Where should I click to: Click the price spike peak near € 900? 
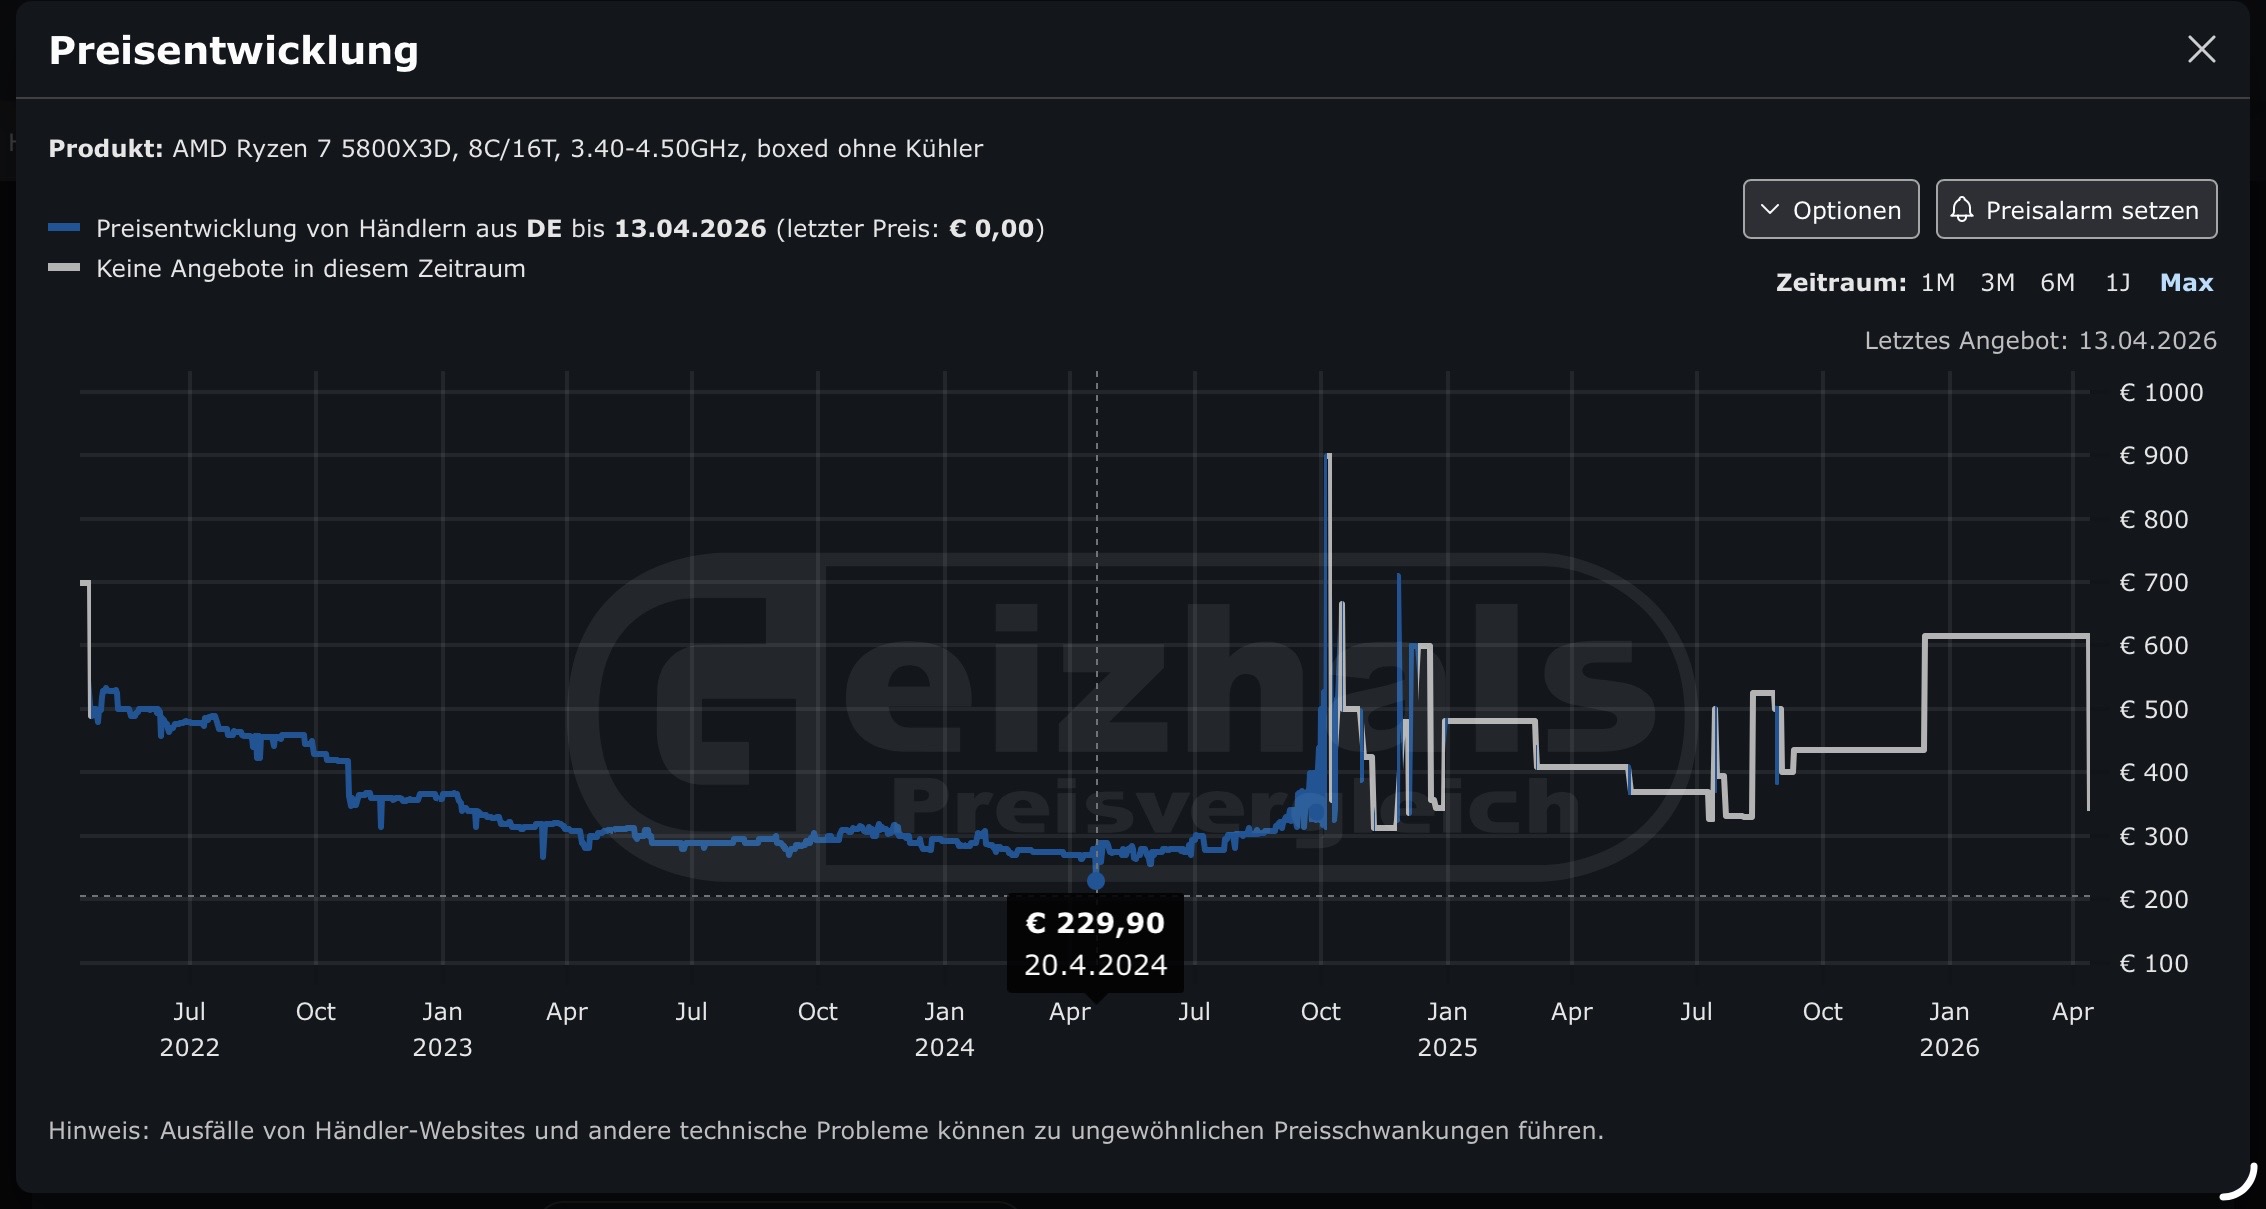[x=1328, y=457]
